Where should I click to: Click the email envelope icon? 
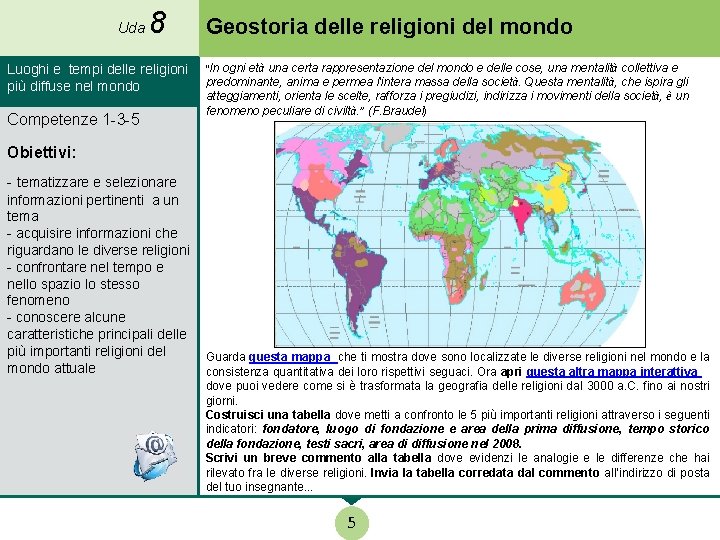point(155,456)
